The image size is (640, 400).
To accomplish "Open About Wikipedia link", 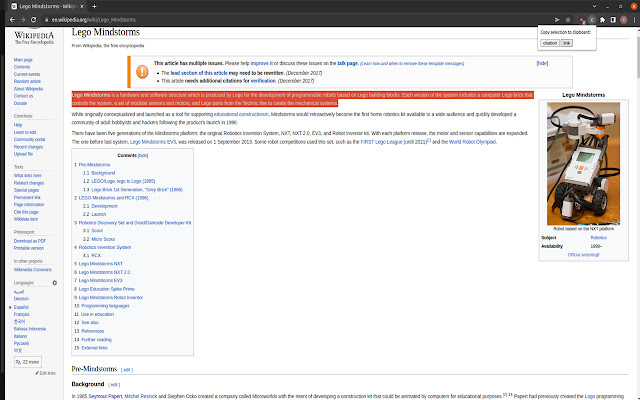I will (x=28, y=89).
